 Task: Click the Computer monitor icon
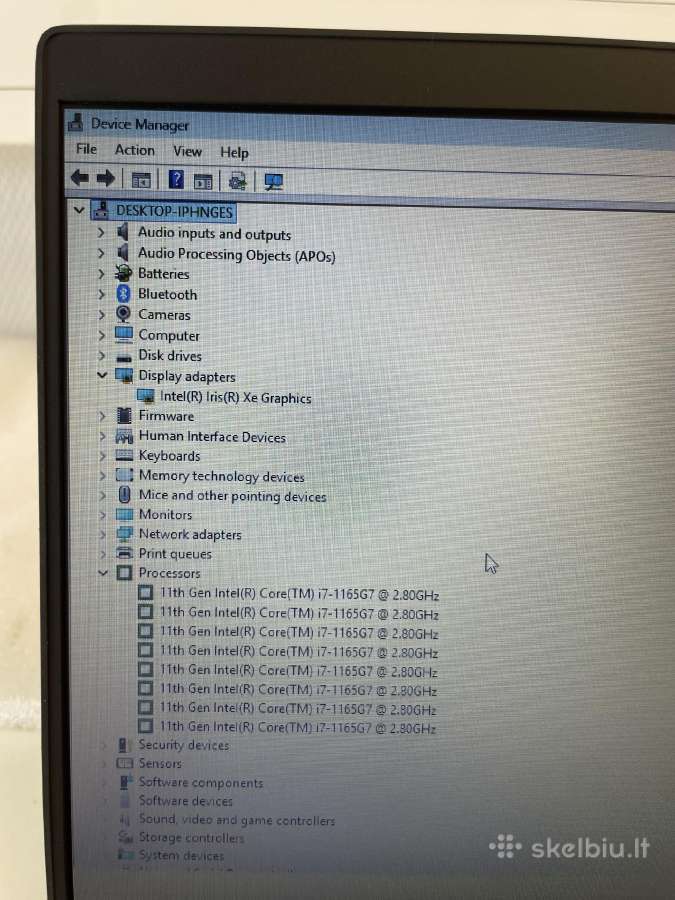pyautogui.click(x=123, y=334)
